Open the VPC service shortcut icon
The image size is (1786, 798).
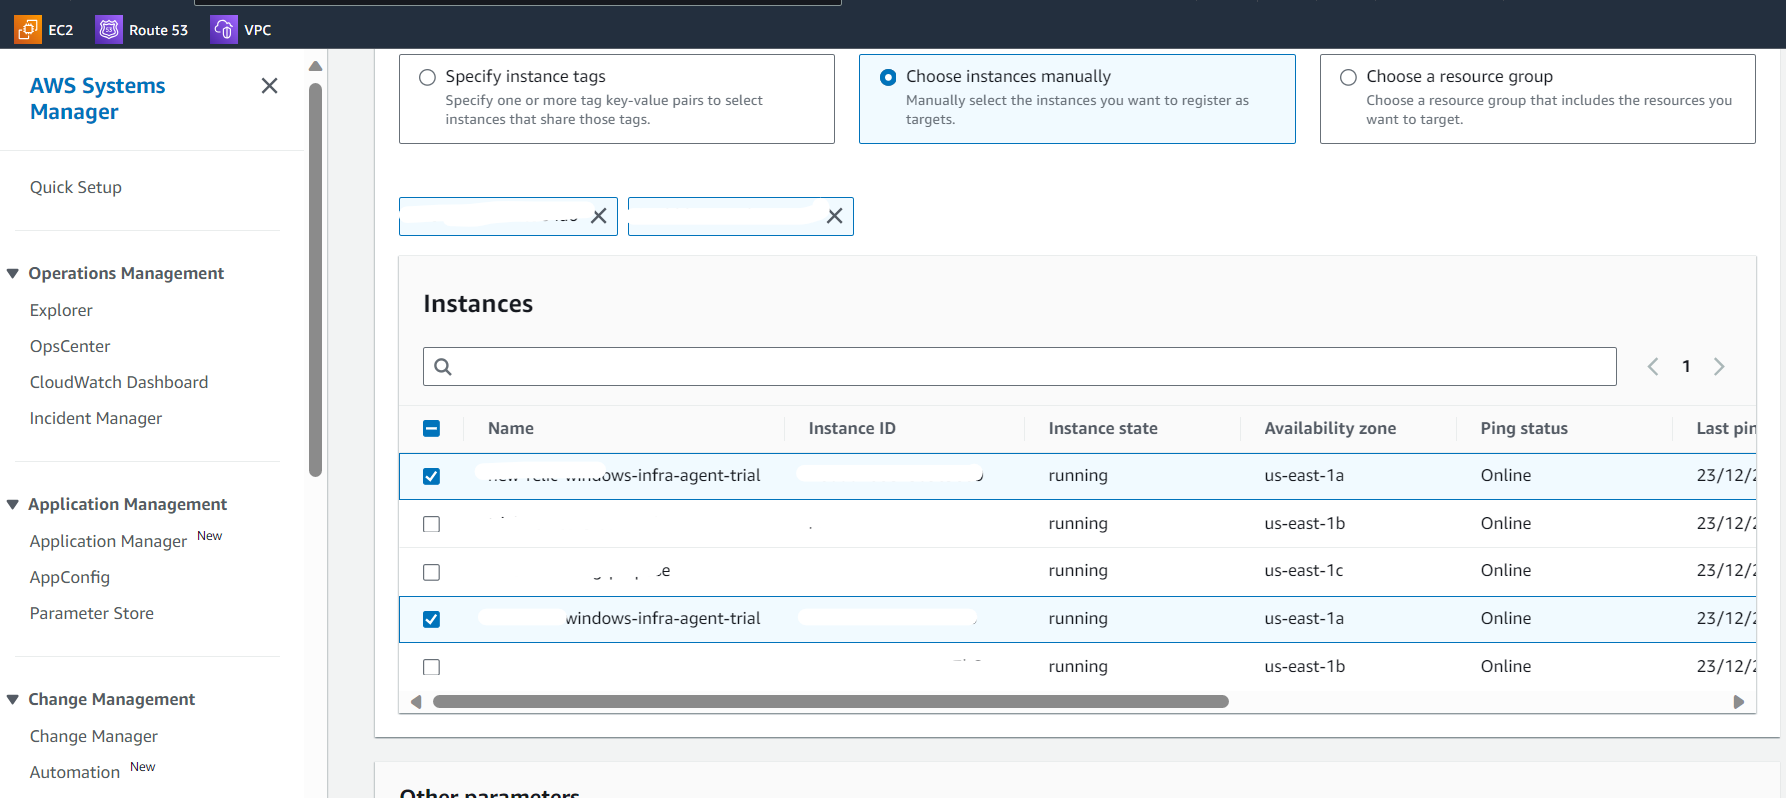(x=224, y=30)
